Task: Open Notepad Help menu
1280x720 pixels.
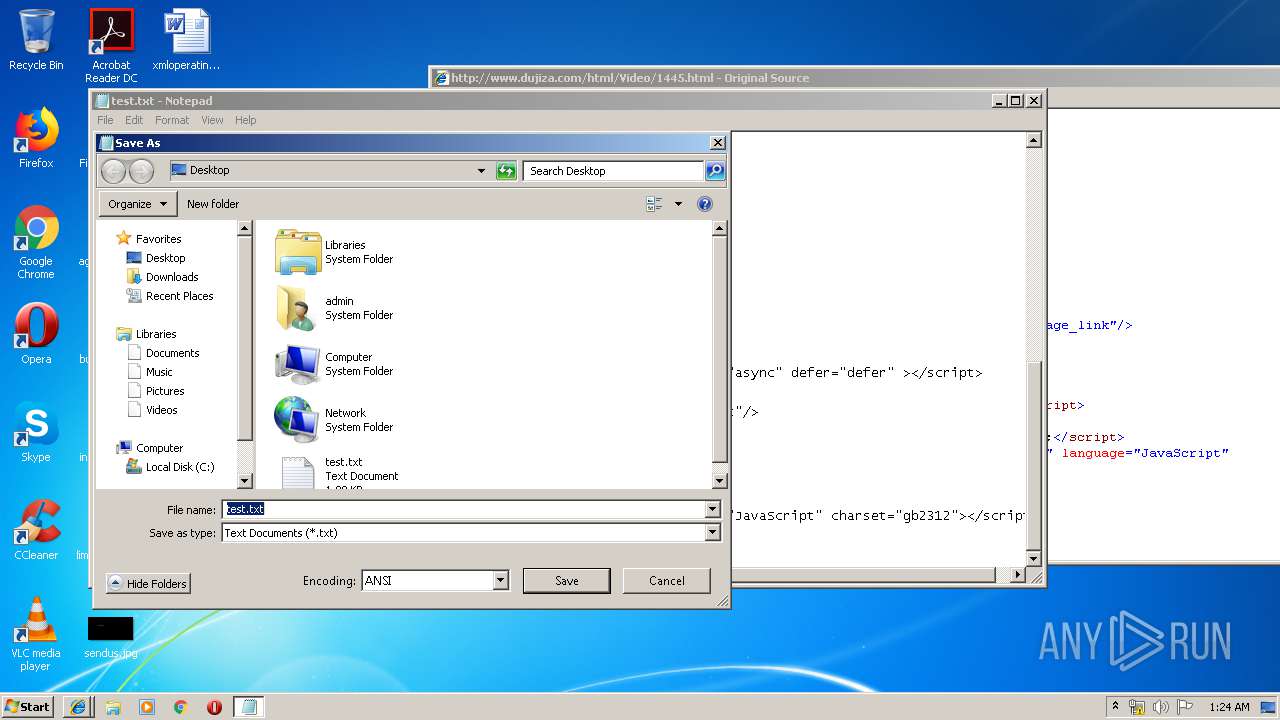Action: [246, 120]
